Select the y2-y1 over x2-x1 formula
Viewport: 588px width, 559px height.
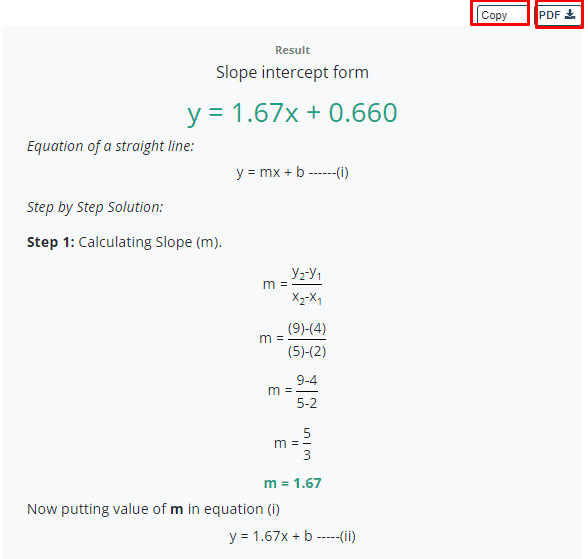pos(292,285)
